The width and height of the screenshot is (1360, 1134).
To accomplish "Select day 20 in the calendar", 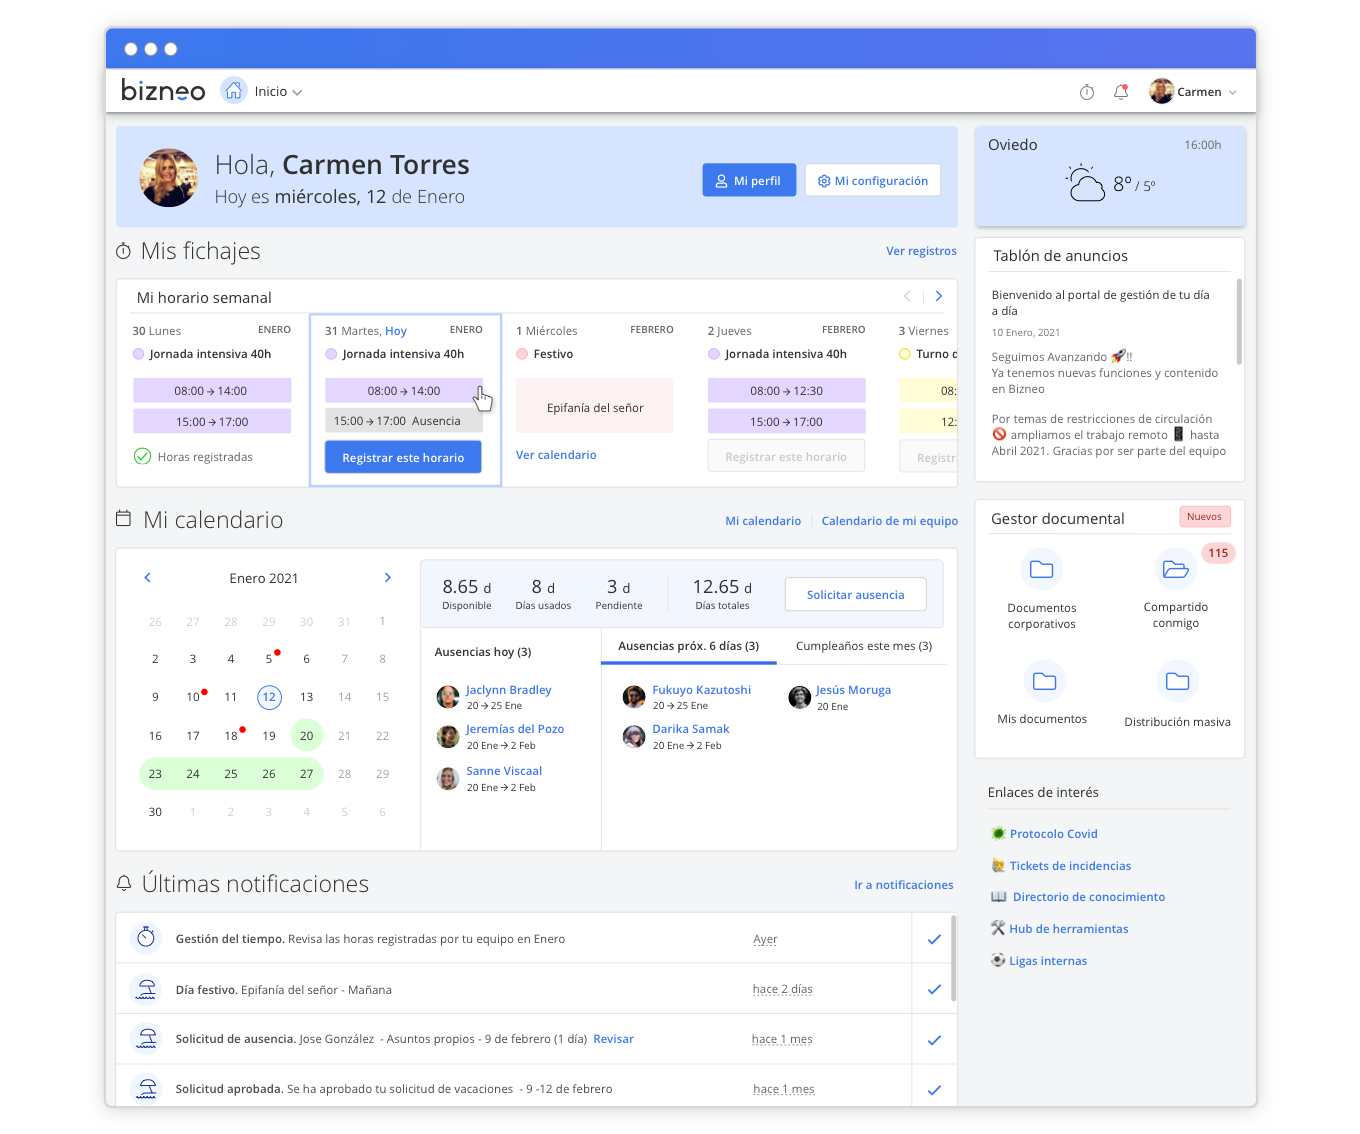I will [x=307, y=735].
